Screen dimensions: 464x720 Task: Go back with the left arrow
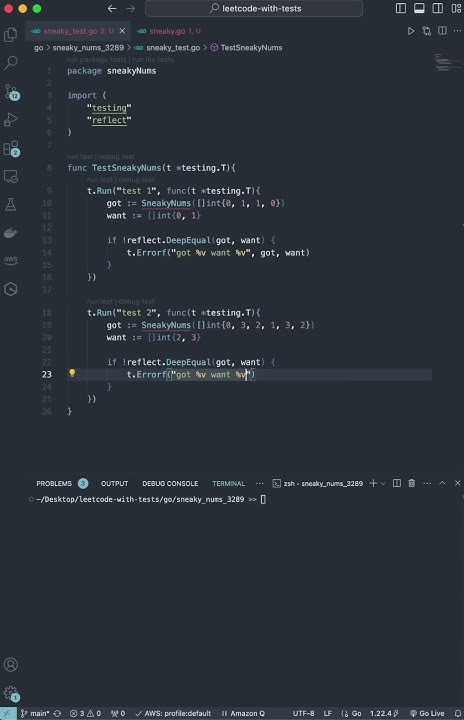pos(112,8)
